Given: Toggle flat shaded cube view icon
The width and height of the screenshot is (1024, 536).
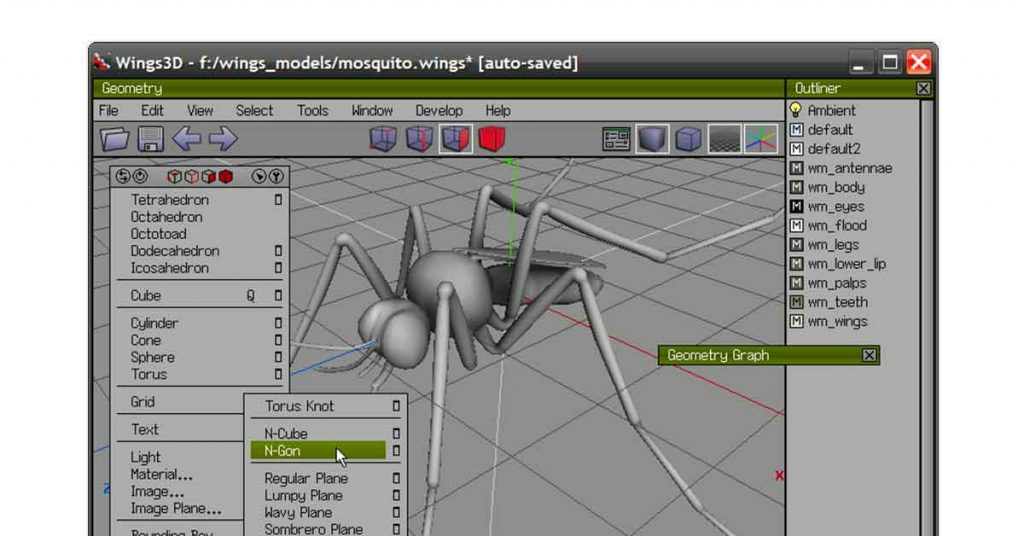Looking at the screenshot, I should click(x=652, y=139).
